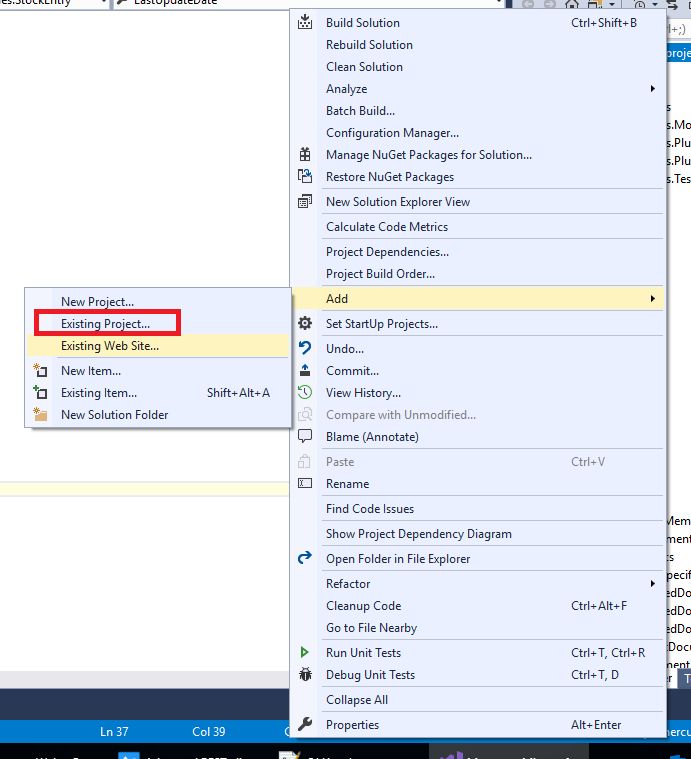The height and width of the screenshot is (759, 691).
Task: Select Manage NuGet Packages for Solution
Action: point(429,155)
